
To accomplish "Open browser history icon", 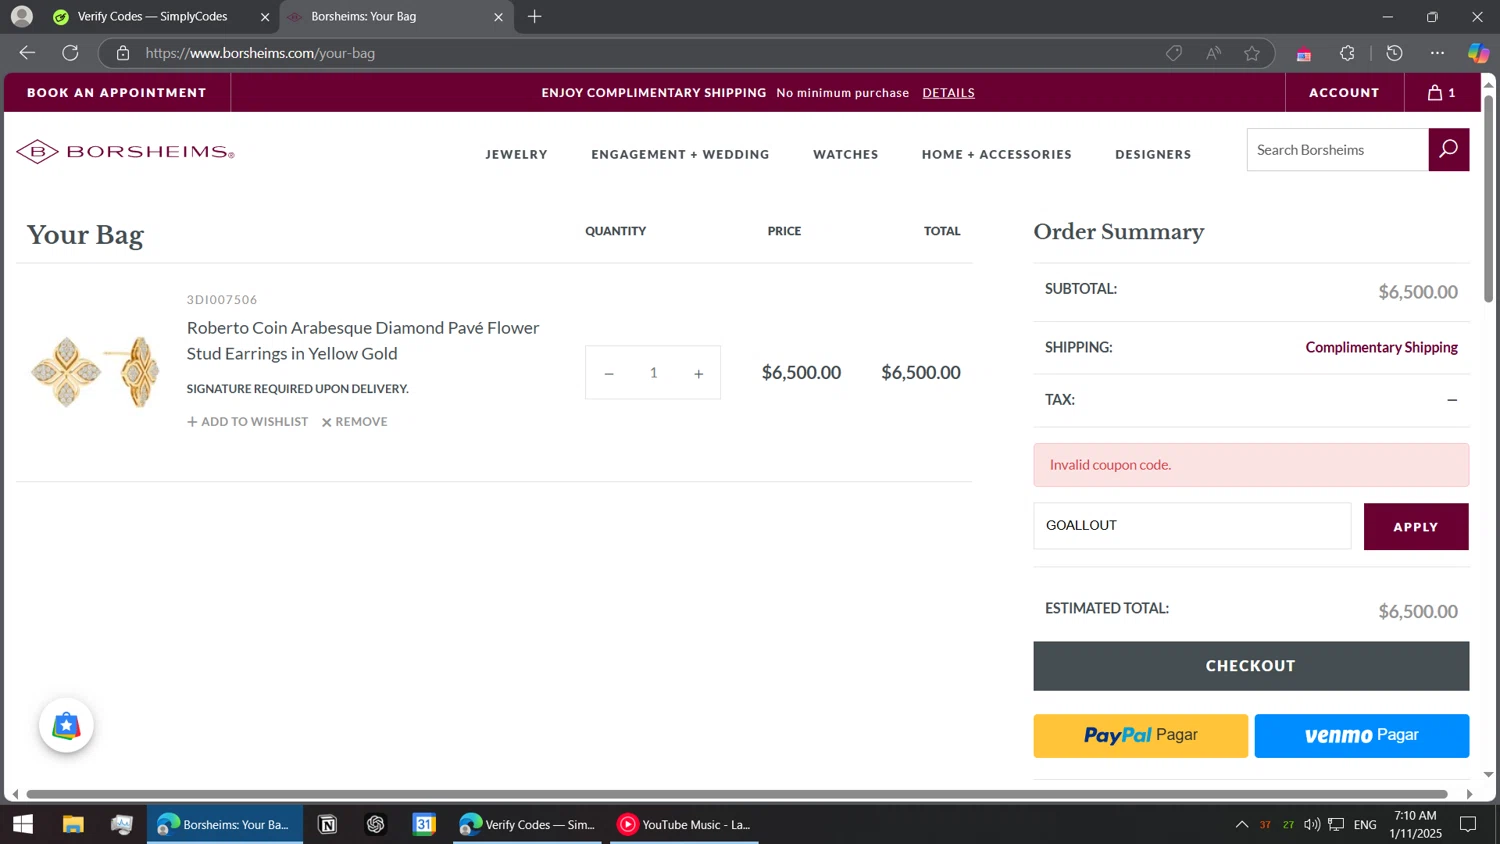I will click(1394, 53).
